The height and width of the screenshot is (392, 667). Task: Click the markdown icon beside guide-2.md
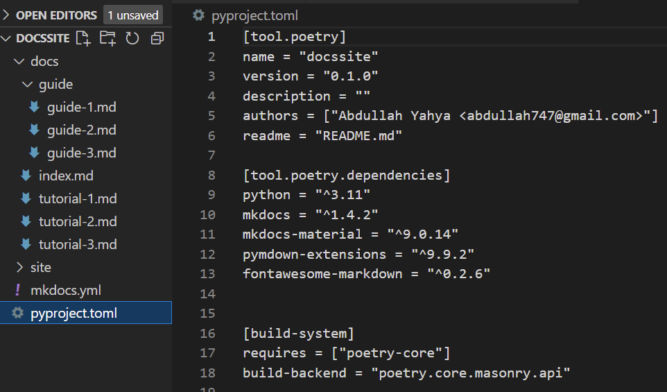pos(34,130)
